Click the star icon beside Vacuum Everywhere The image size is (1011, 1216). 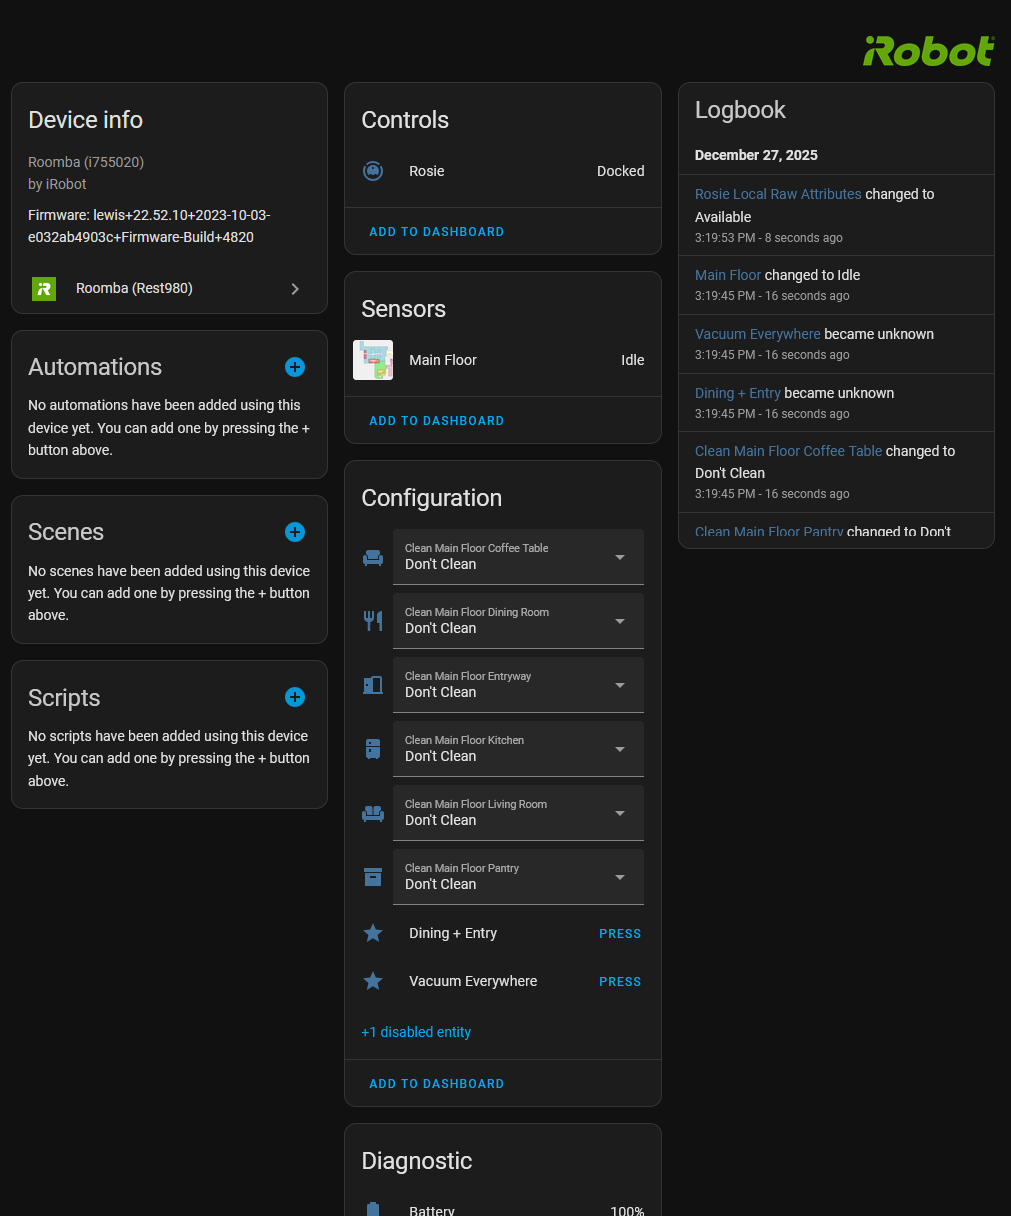coord(373,981)
